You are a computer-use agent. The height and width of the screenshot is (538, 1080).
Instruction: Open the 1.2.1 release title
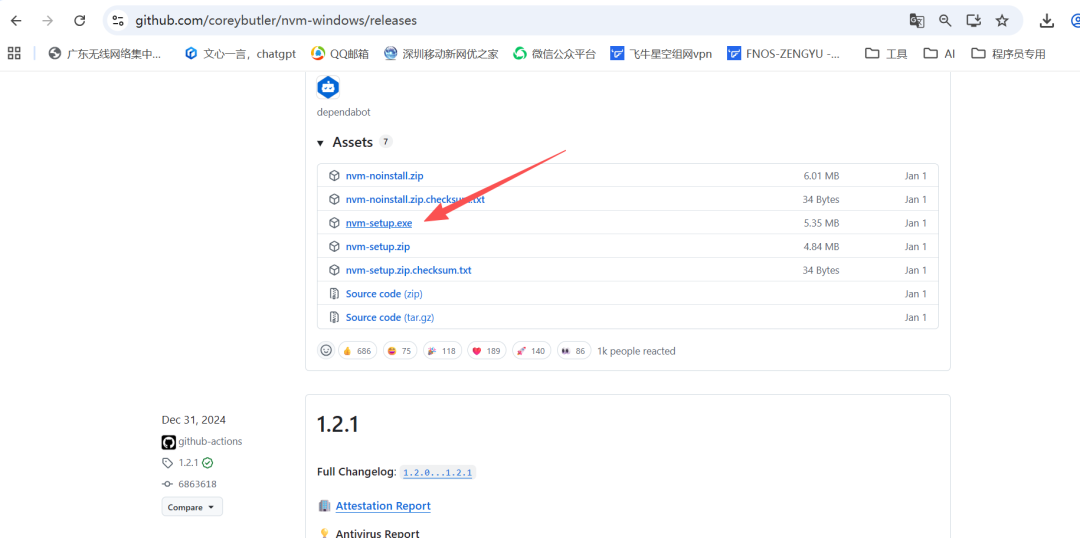point(338,424)
